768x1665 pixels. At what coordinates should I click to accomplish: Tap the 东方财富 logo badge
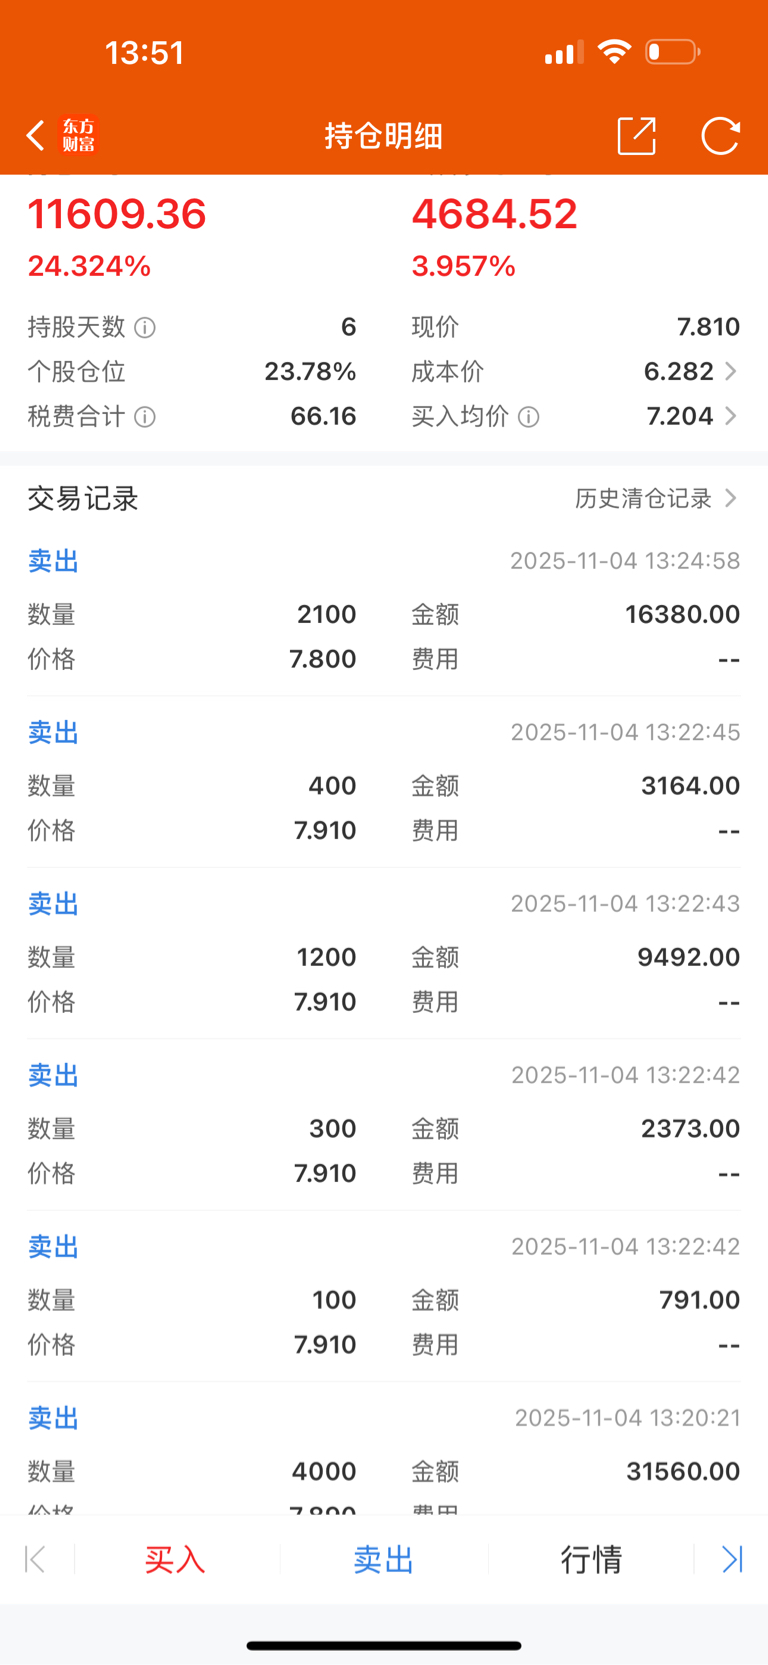click(78, 135)
